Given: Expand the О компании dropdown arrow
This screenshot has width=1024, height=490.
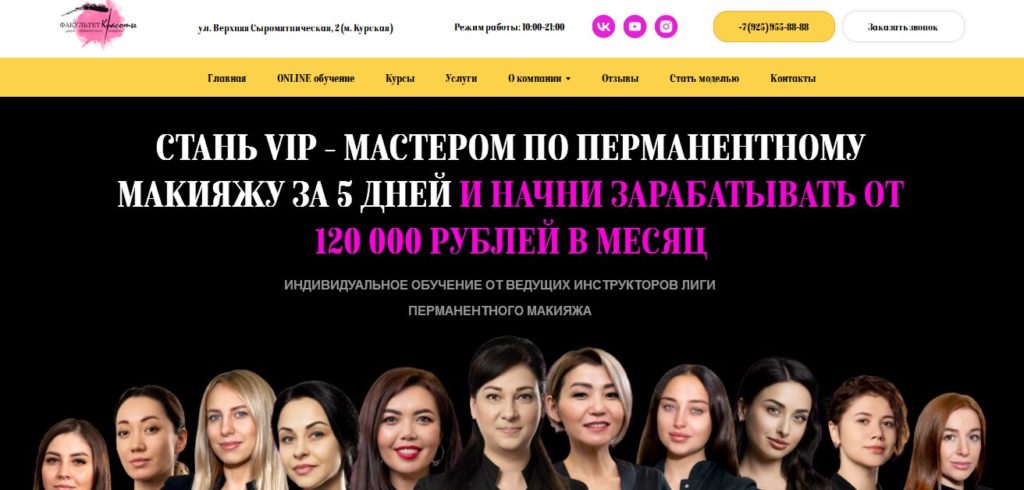Looking at the screenshot, I should [x=568, y=79].
